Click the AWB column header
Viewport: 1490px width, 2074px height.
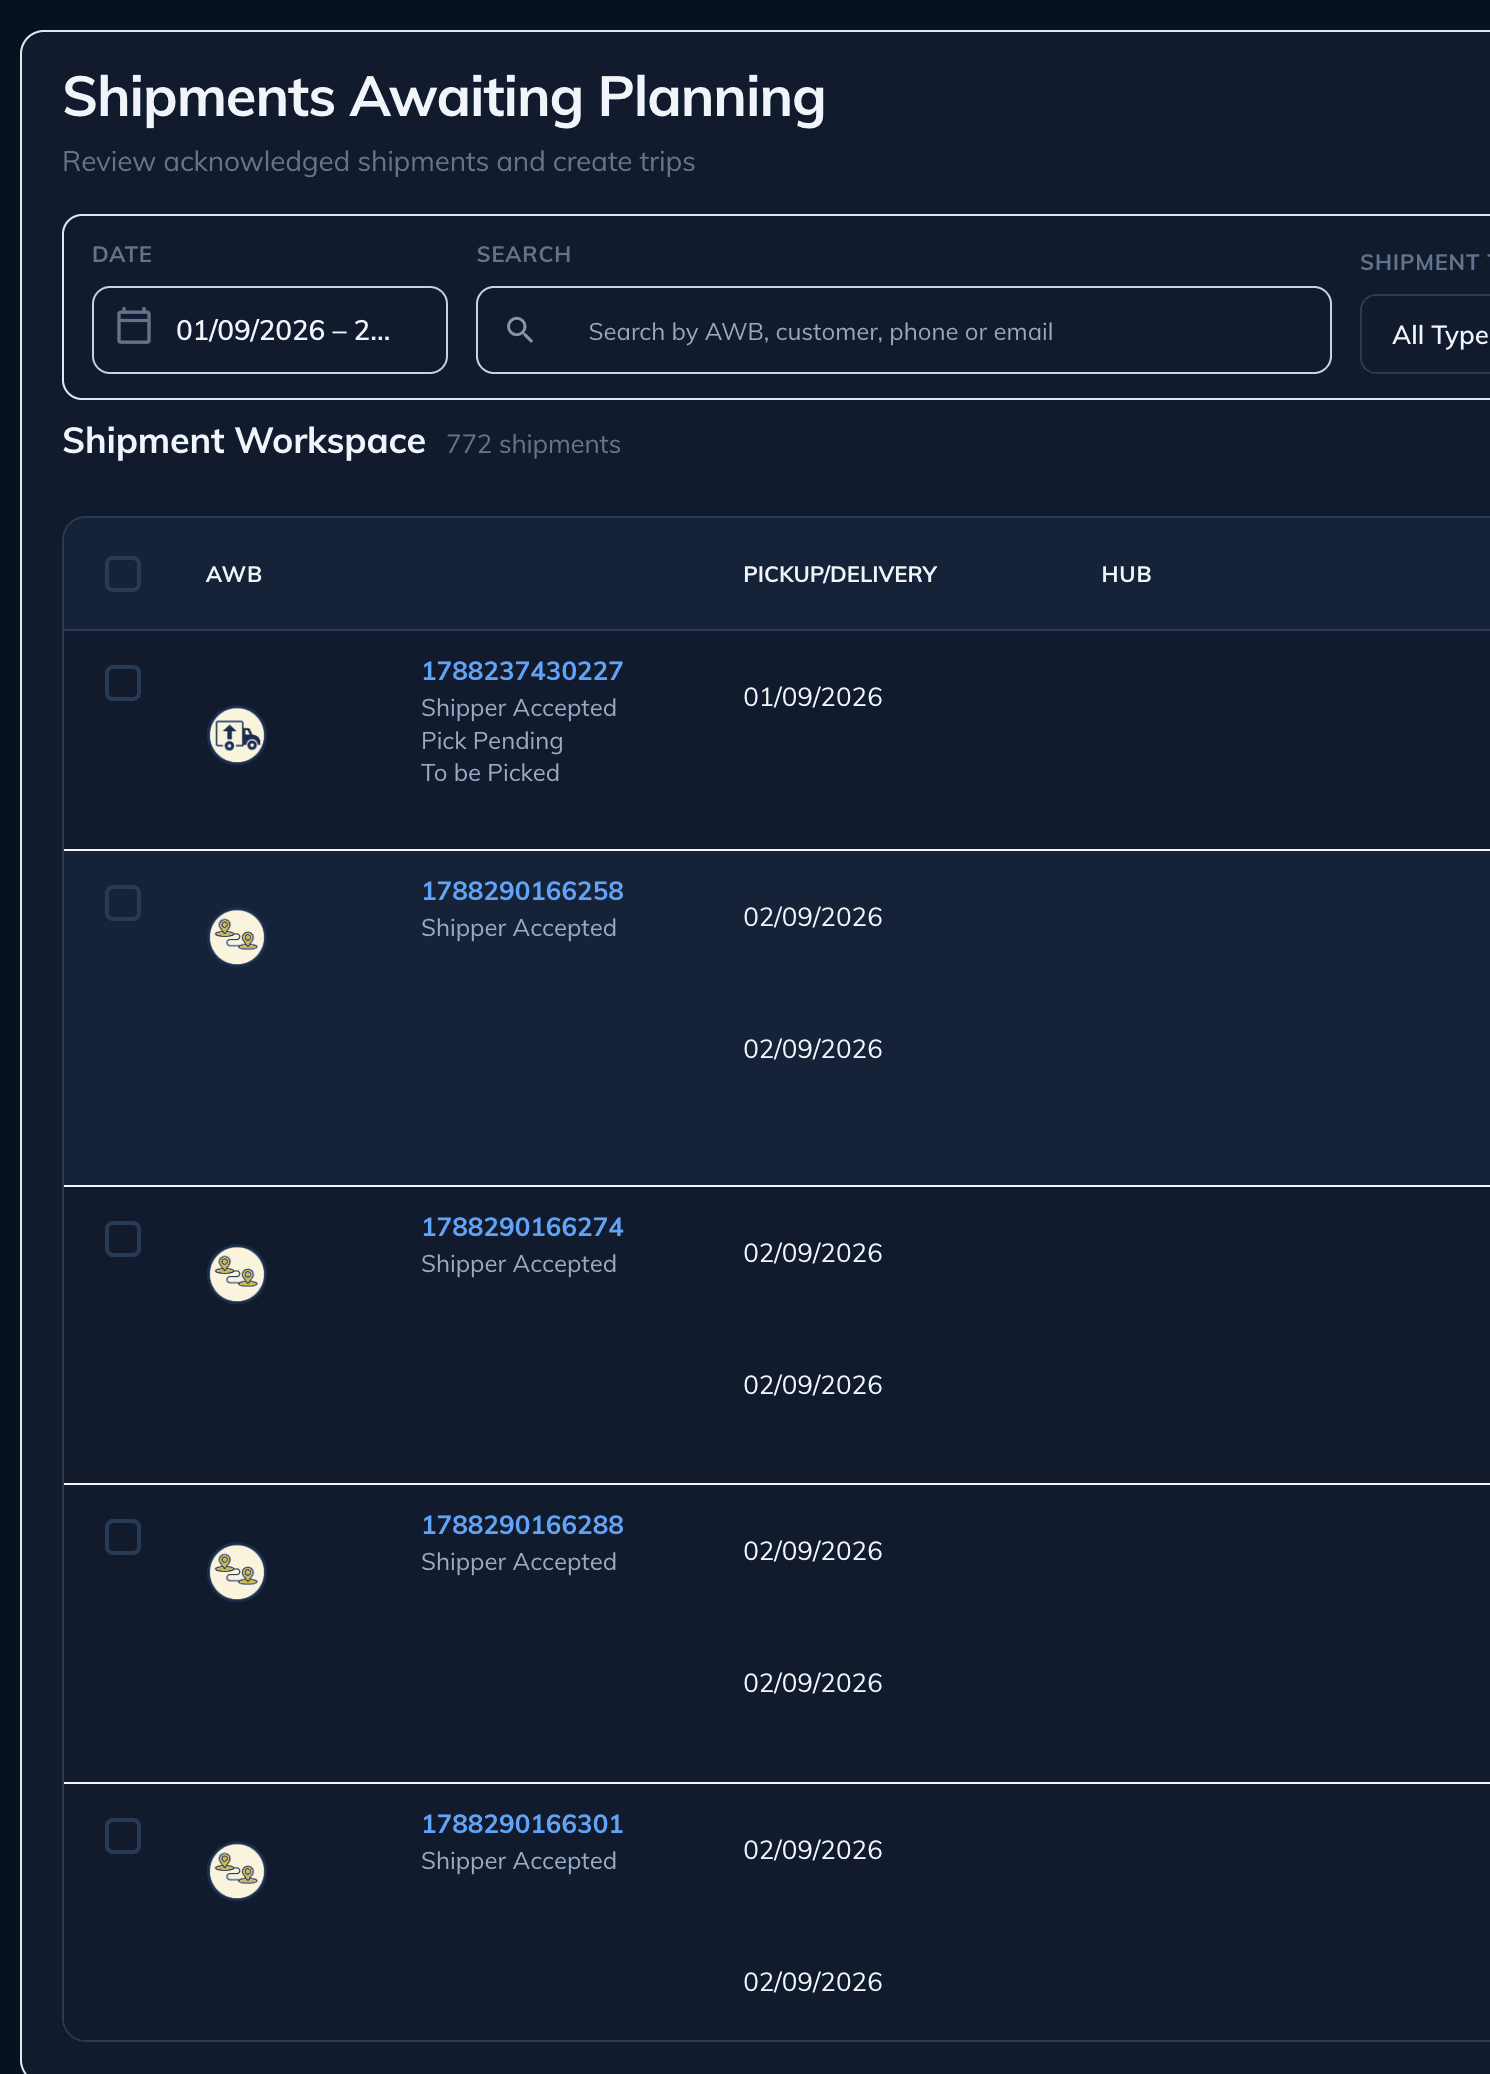(234, 574)
